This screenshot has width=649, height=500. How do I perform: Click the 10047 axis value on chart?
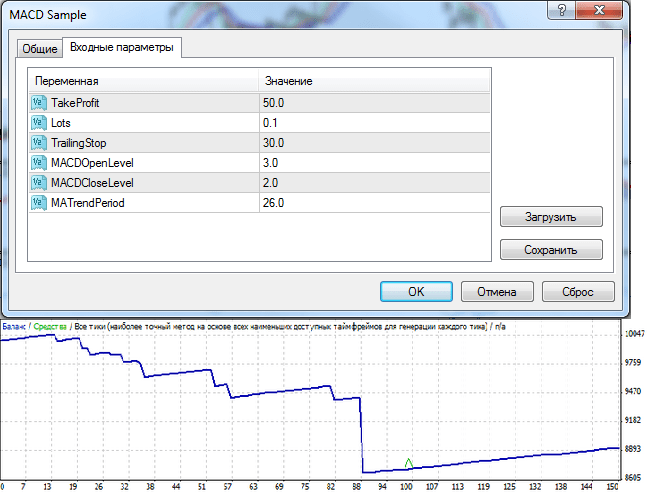[635, 334]
